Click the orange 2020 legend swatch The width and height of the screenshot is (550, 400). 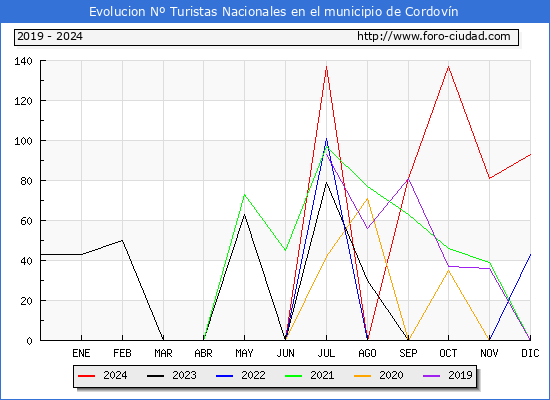tap(362, 376)
